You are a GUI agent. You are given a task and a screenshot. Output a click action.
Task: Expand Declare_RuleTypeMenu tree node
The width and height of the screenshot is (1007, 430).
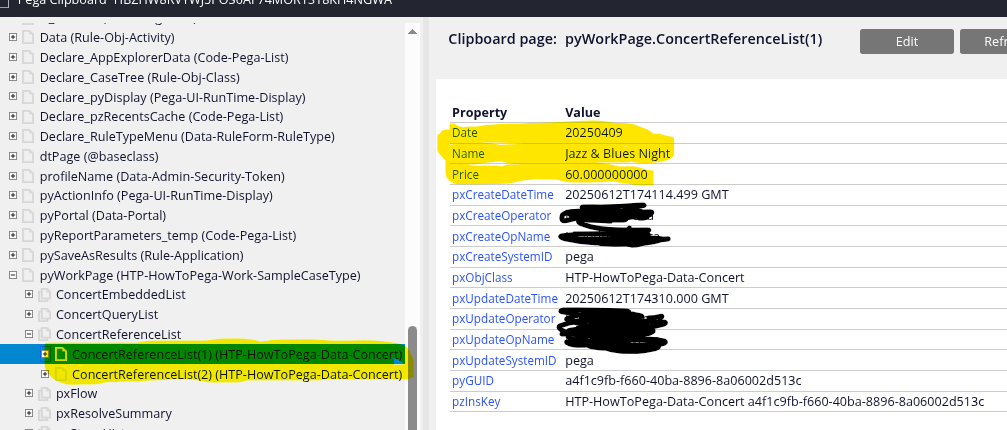tap(13, 137)
